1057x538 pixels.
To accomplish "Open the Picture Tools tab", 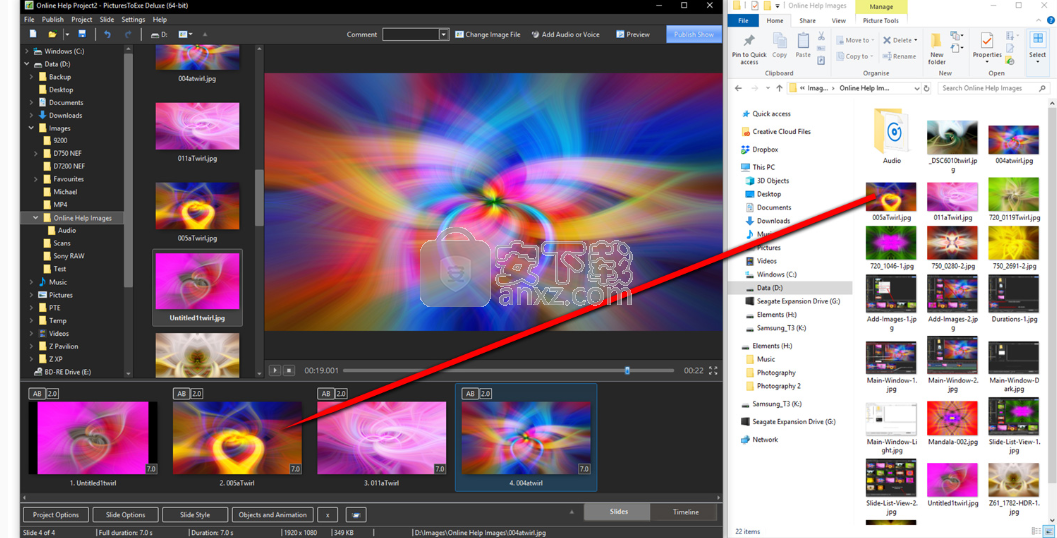I will [880, 21].
